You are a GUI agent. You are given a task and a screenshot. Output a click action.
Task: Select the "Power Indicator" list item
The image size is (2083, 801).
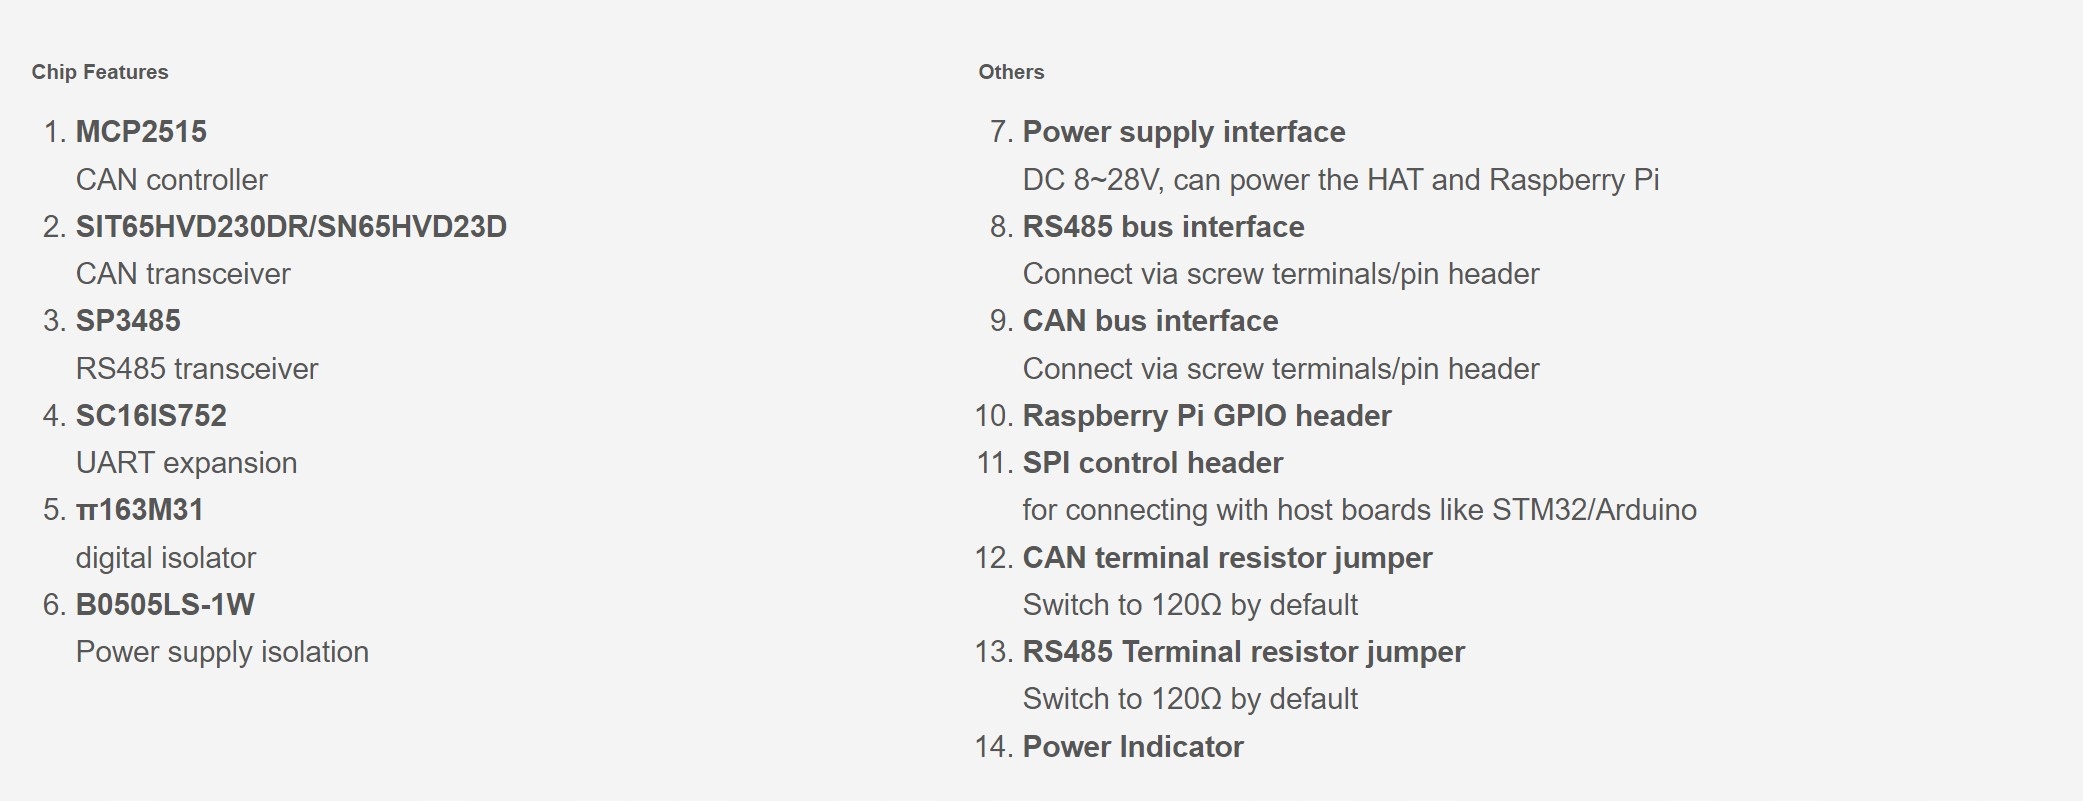(1133, 747)
